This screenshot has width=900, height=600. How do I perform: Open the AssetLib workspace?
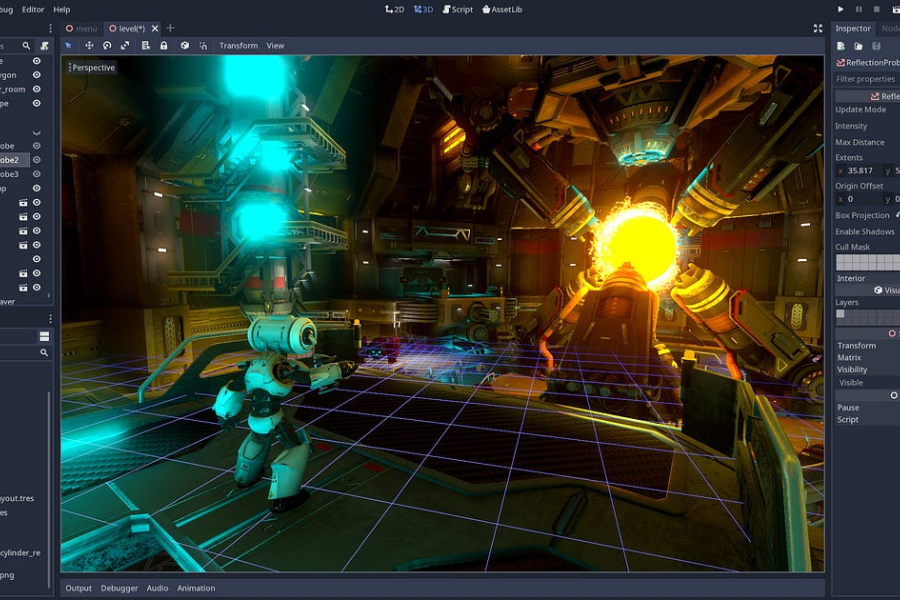(x=502, y=9)
